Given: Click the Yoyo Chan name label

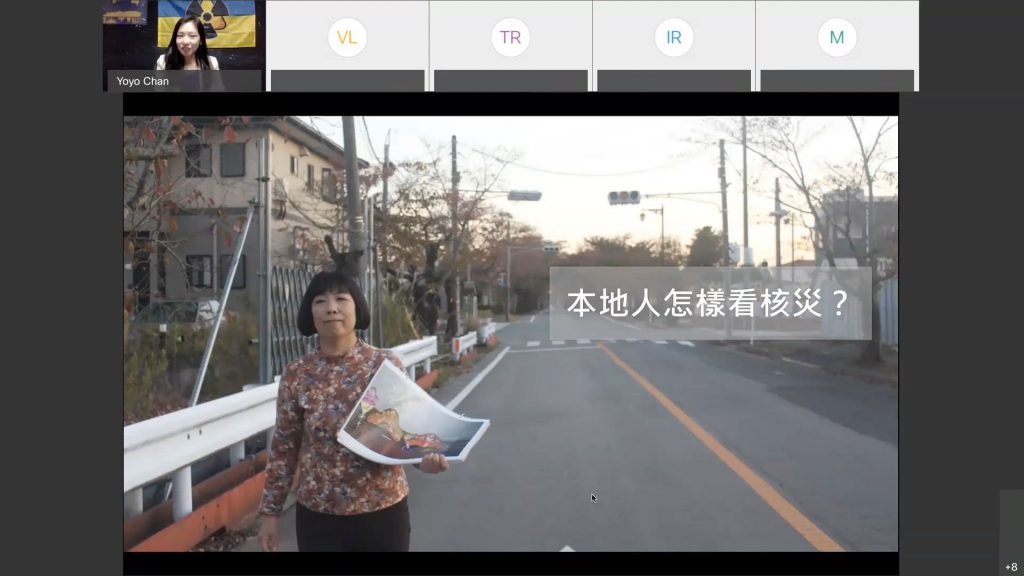Looking at the screenshot, I should pyautogui.click(x=142, y=81).
